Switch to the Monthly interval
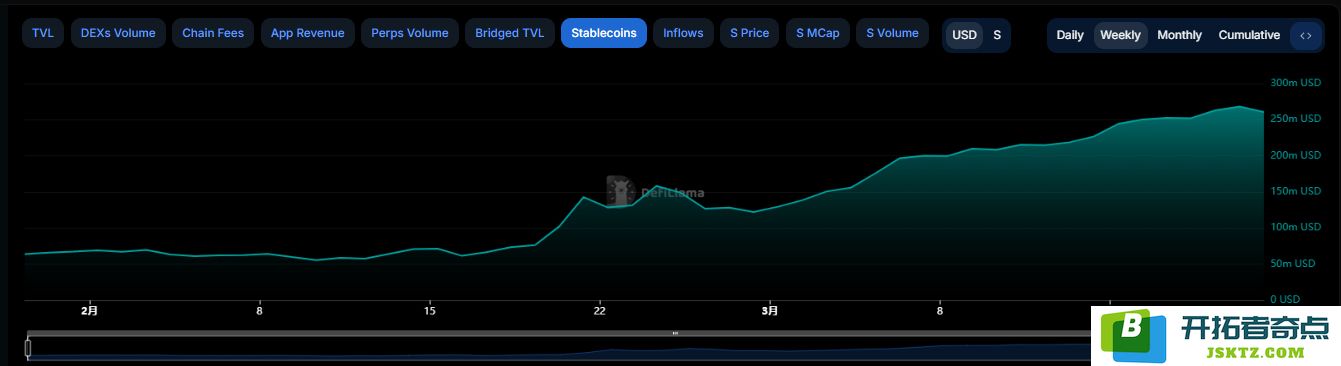 pos(1179,35)
